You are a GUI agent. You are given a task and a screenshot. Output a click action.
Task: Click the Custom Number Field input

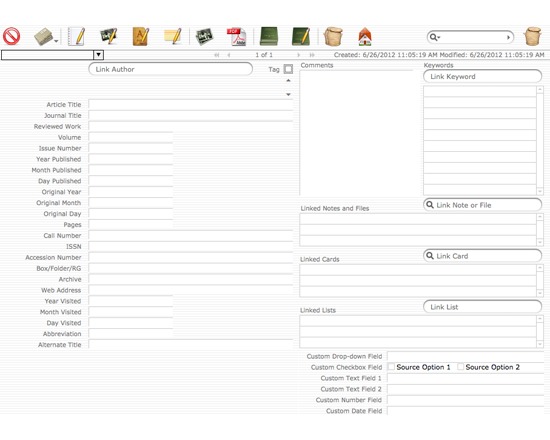tap(465, 400)
